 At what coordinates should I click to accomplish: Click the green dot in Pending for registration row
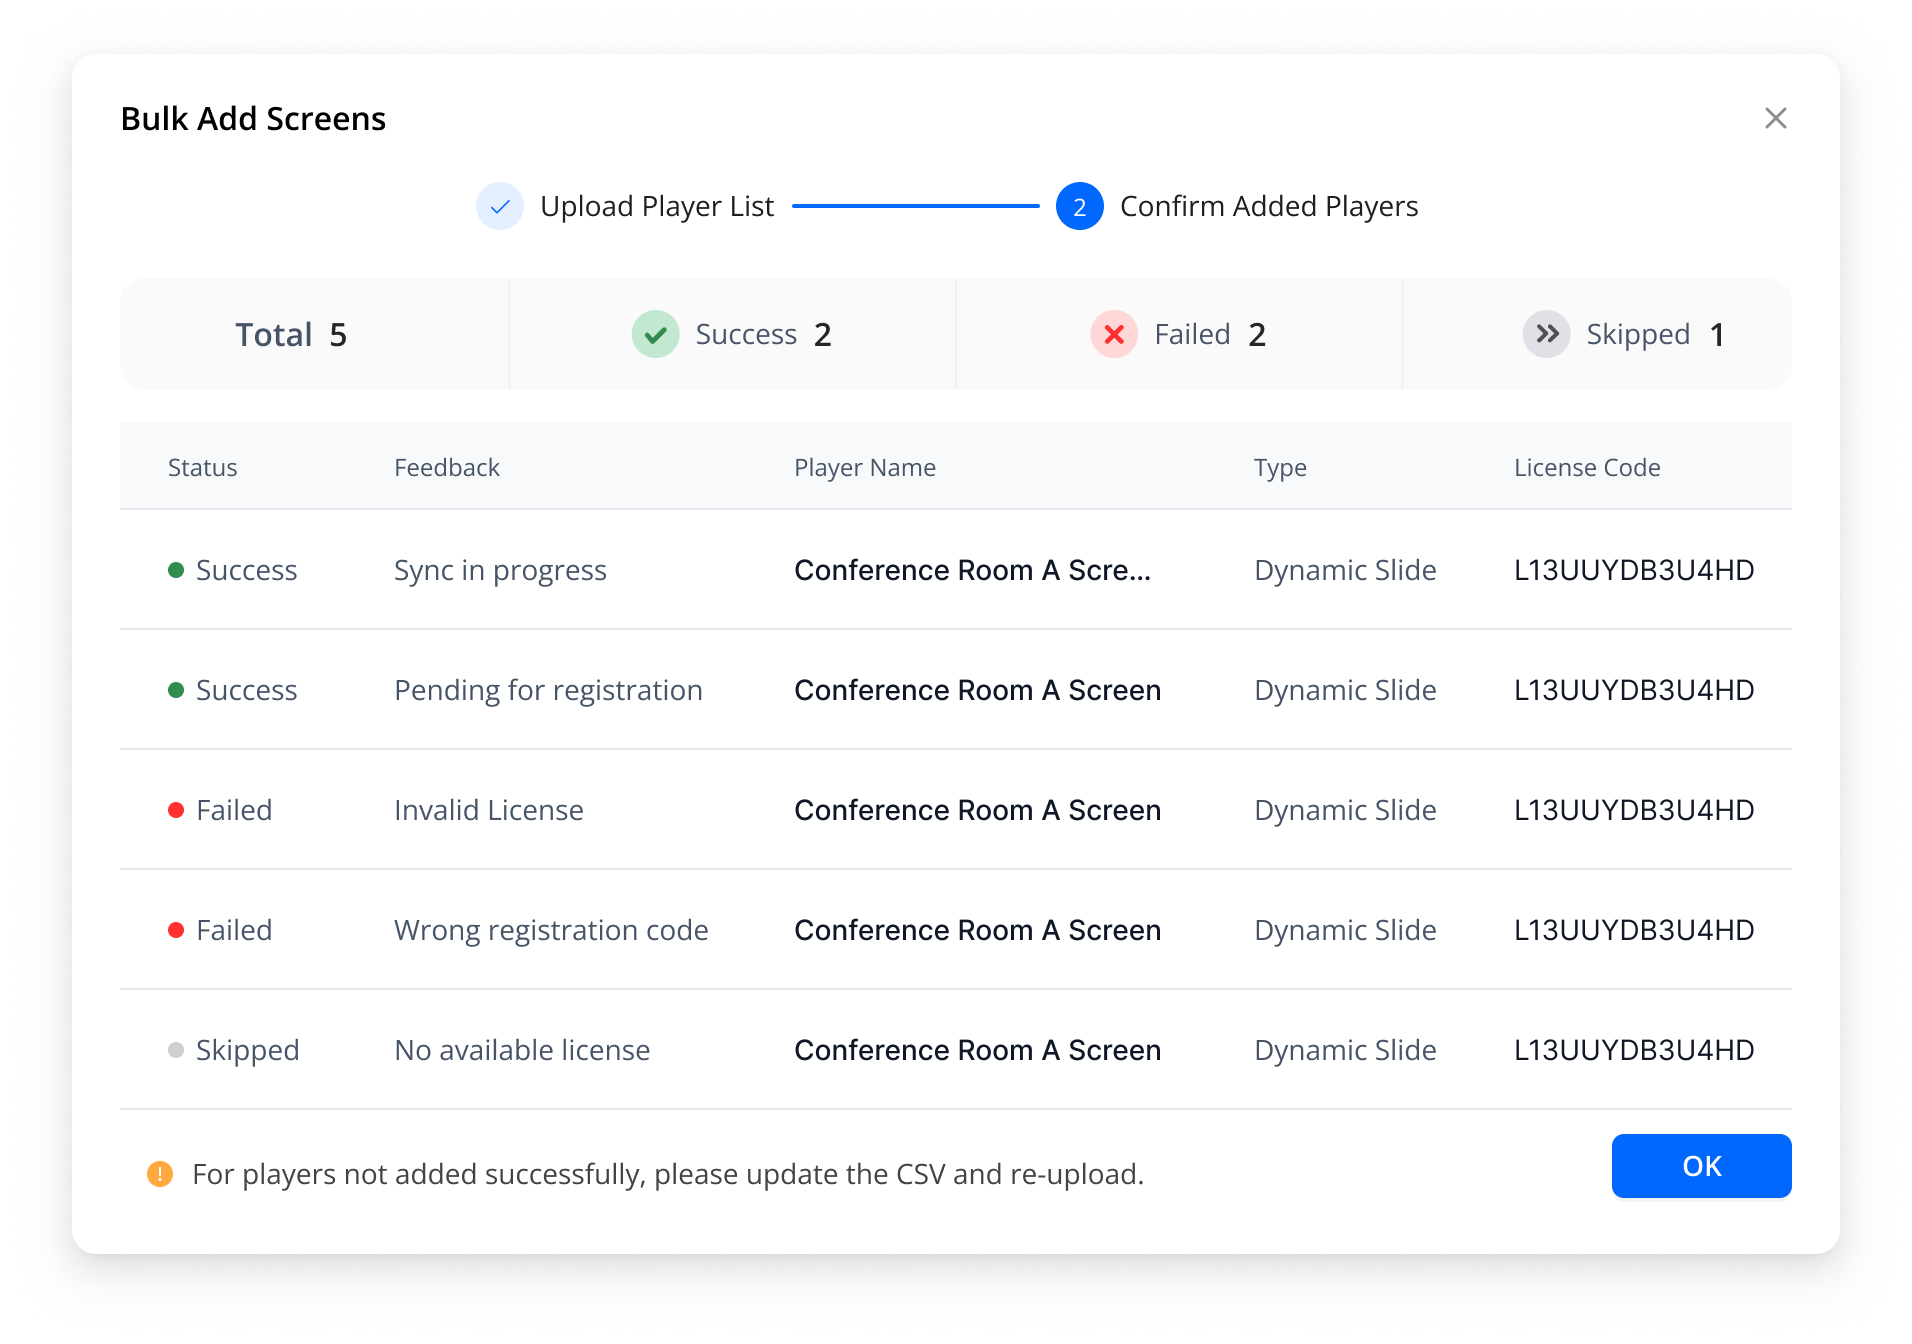176,690
